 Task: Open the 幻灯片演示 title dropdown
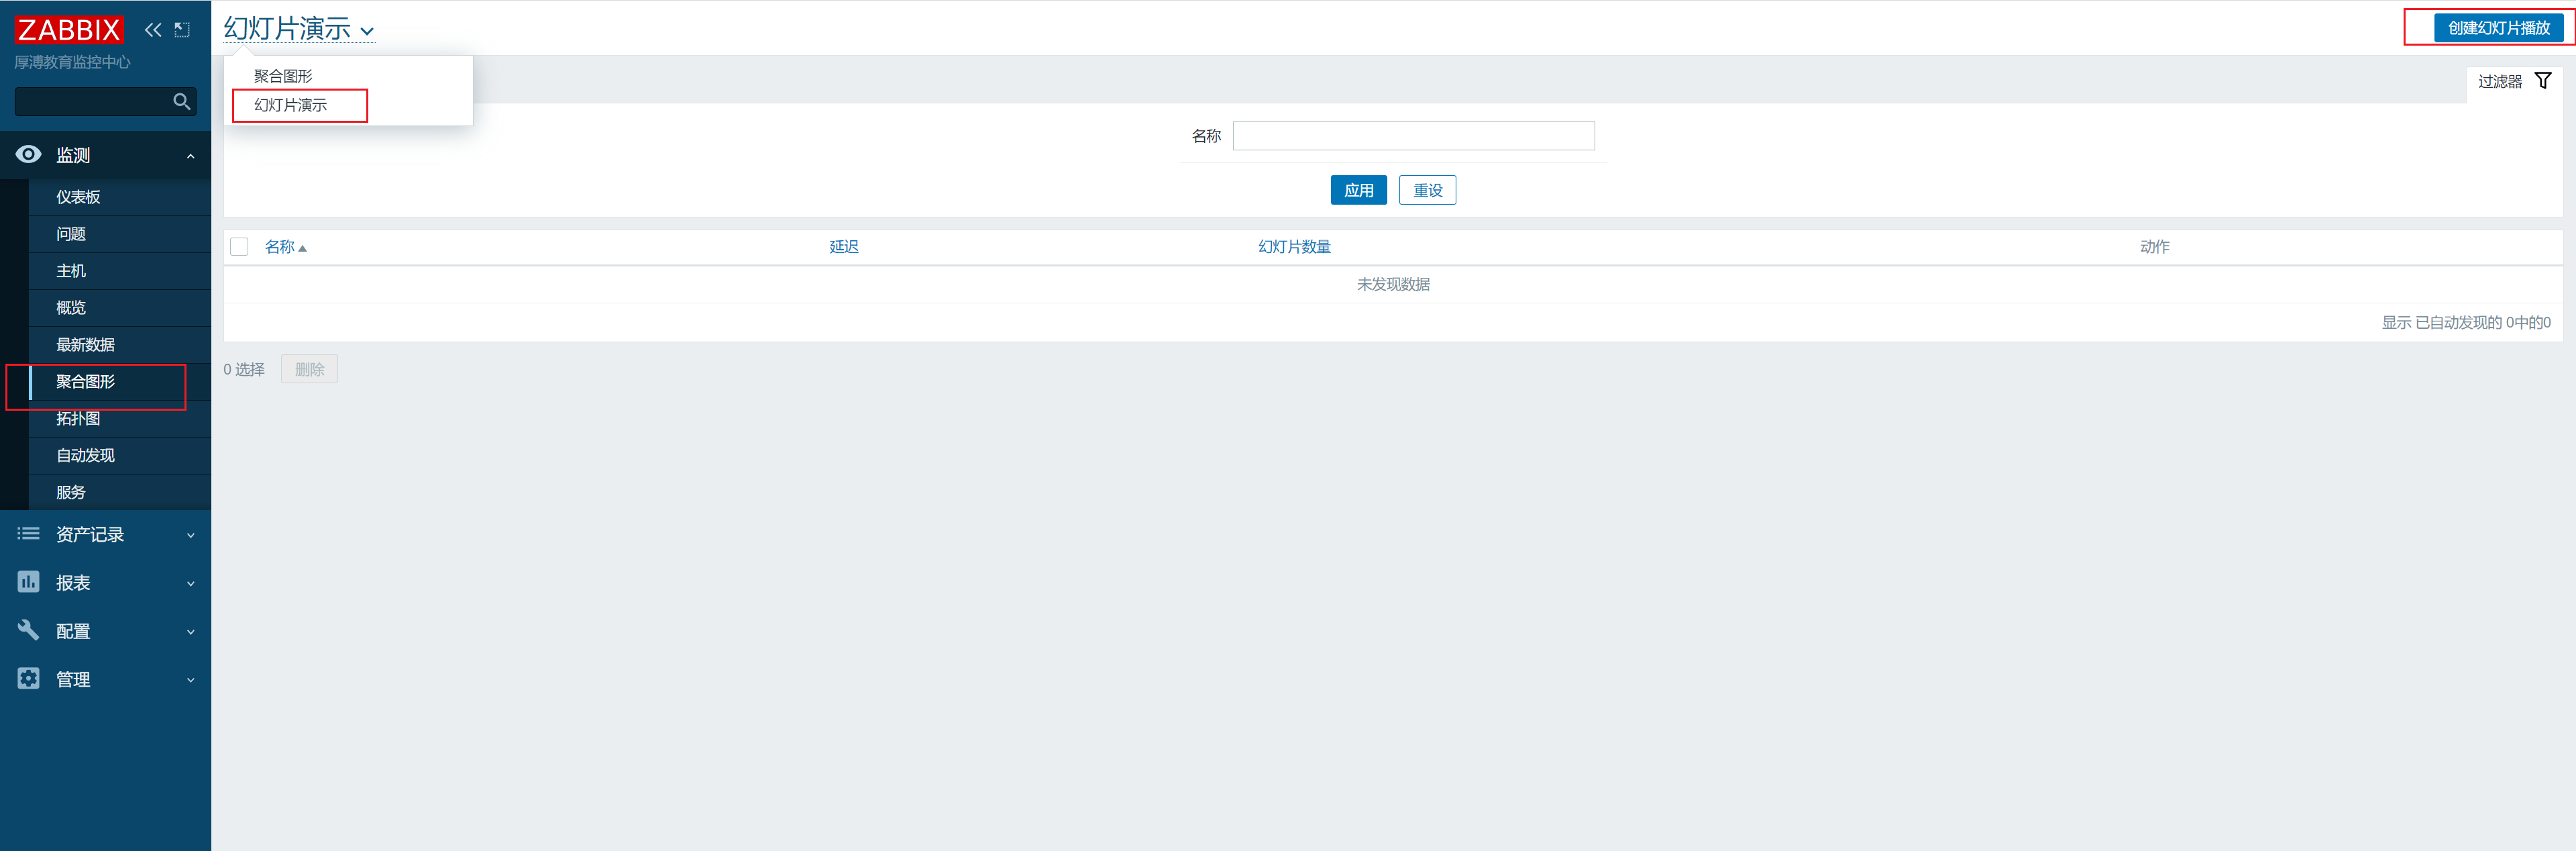point(299,29)
